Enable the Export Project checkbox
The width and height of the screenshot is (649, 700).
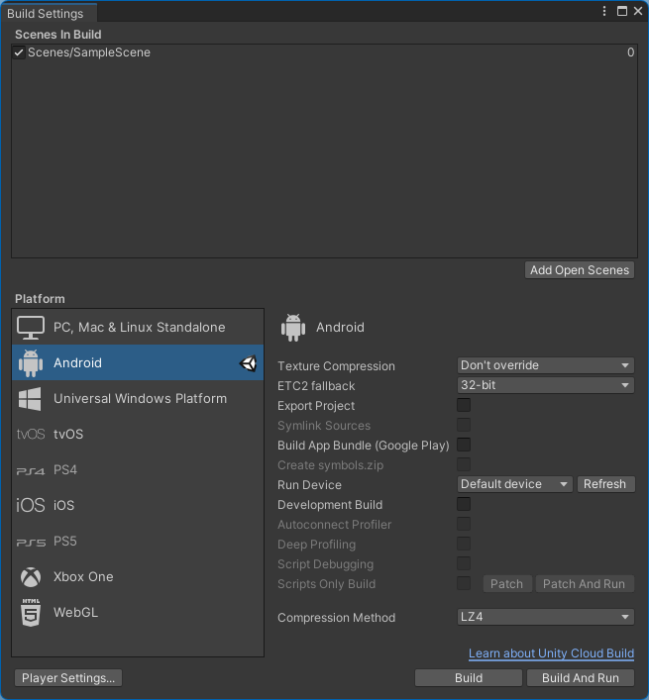[464, 405]
